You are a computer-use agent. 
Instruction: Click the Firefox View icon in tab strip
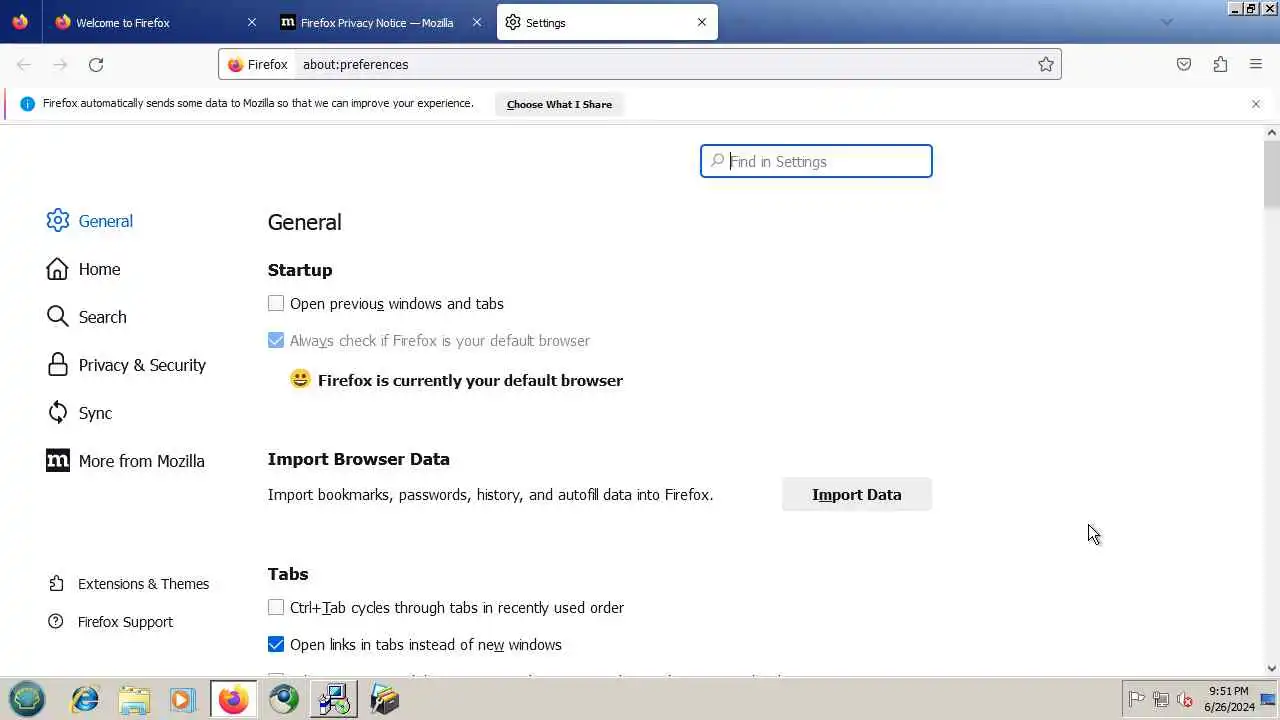tap(20, 22)
